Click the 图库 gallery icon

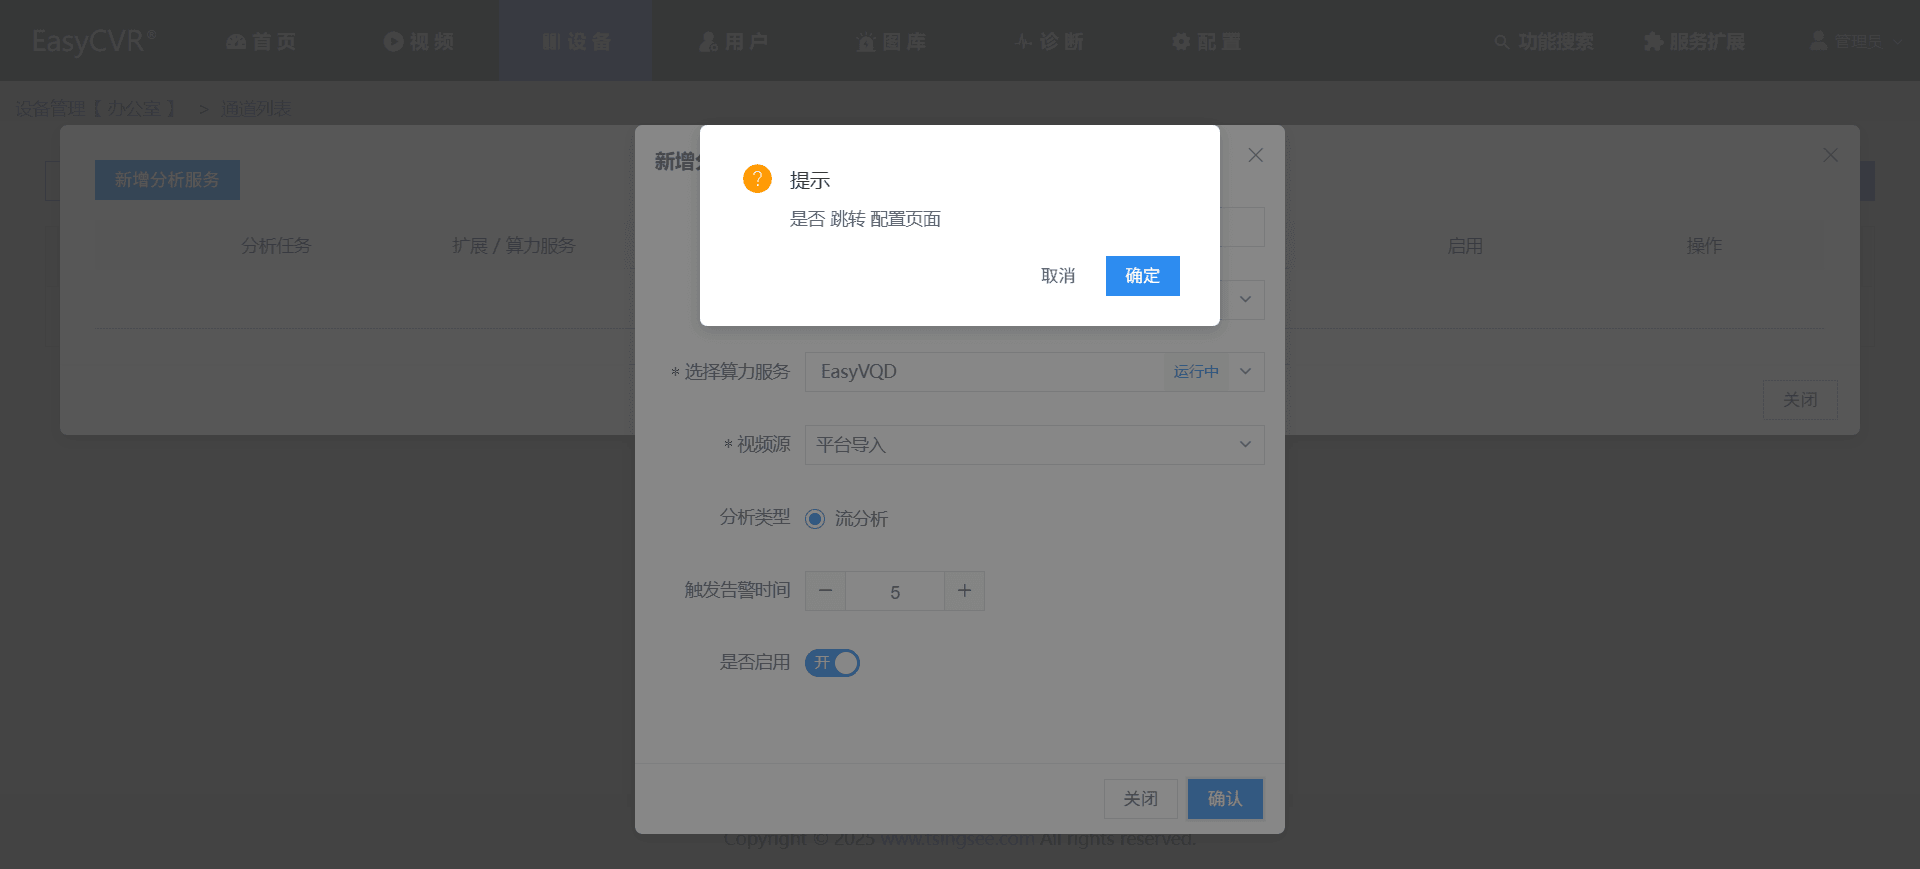click(866, 42)
